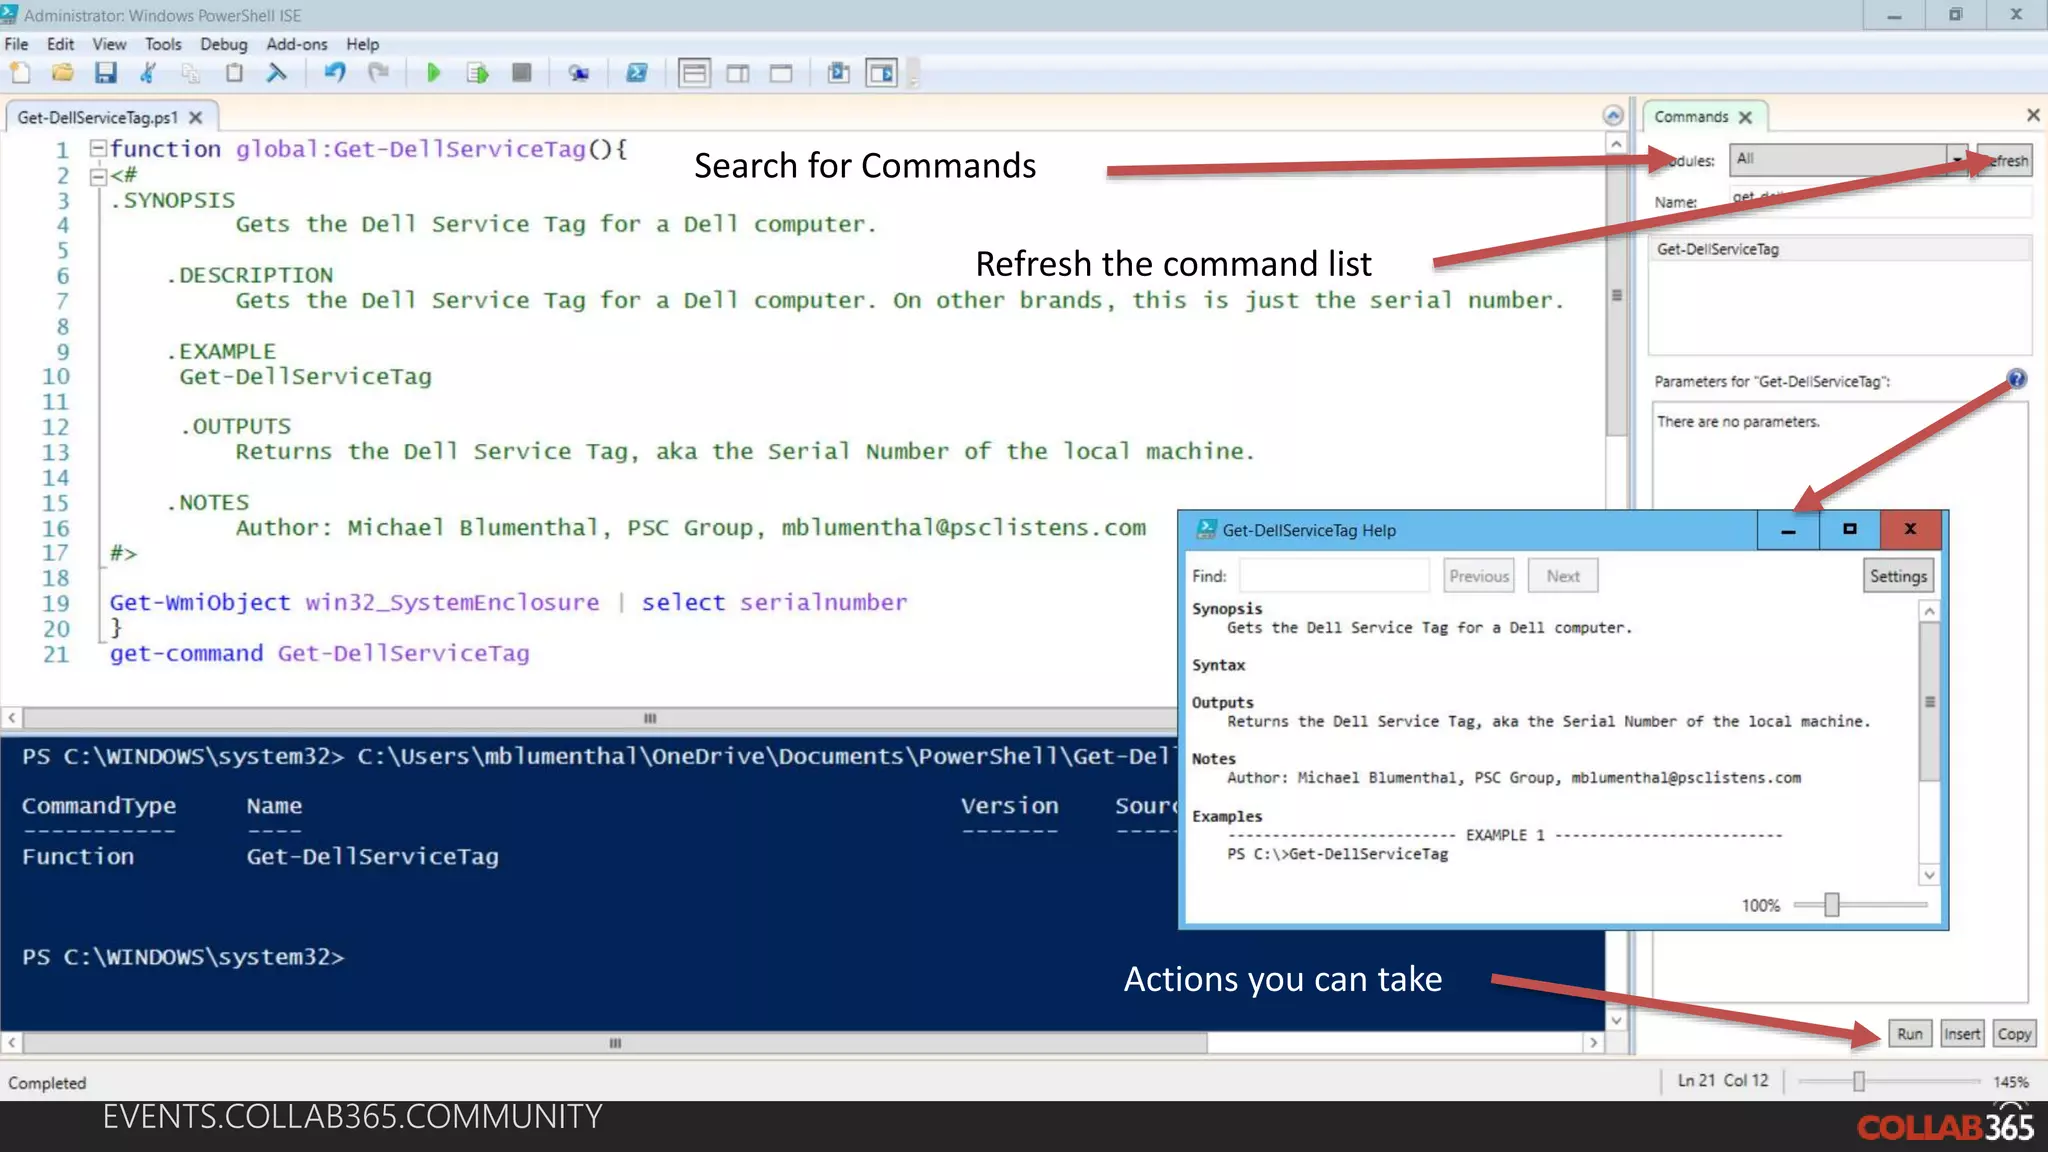The image size is (2048, 1152).
Task: Show script pane right layout icon
Action: click(x=738, y=73)
